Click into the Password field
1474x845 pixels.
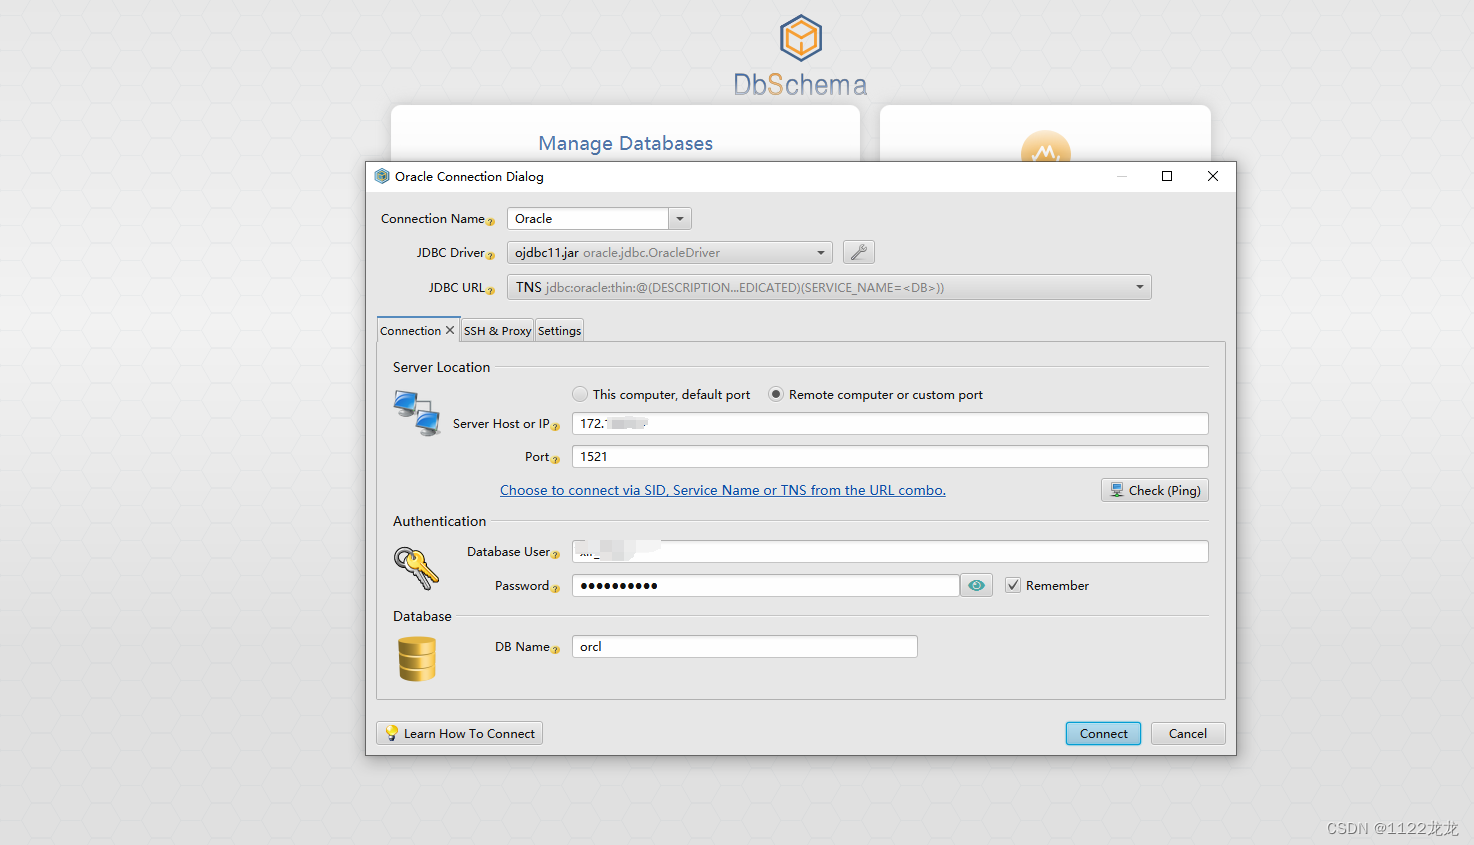pyautogui.click(x=766, y=585)
